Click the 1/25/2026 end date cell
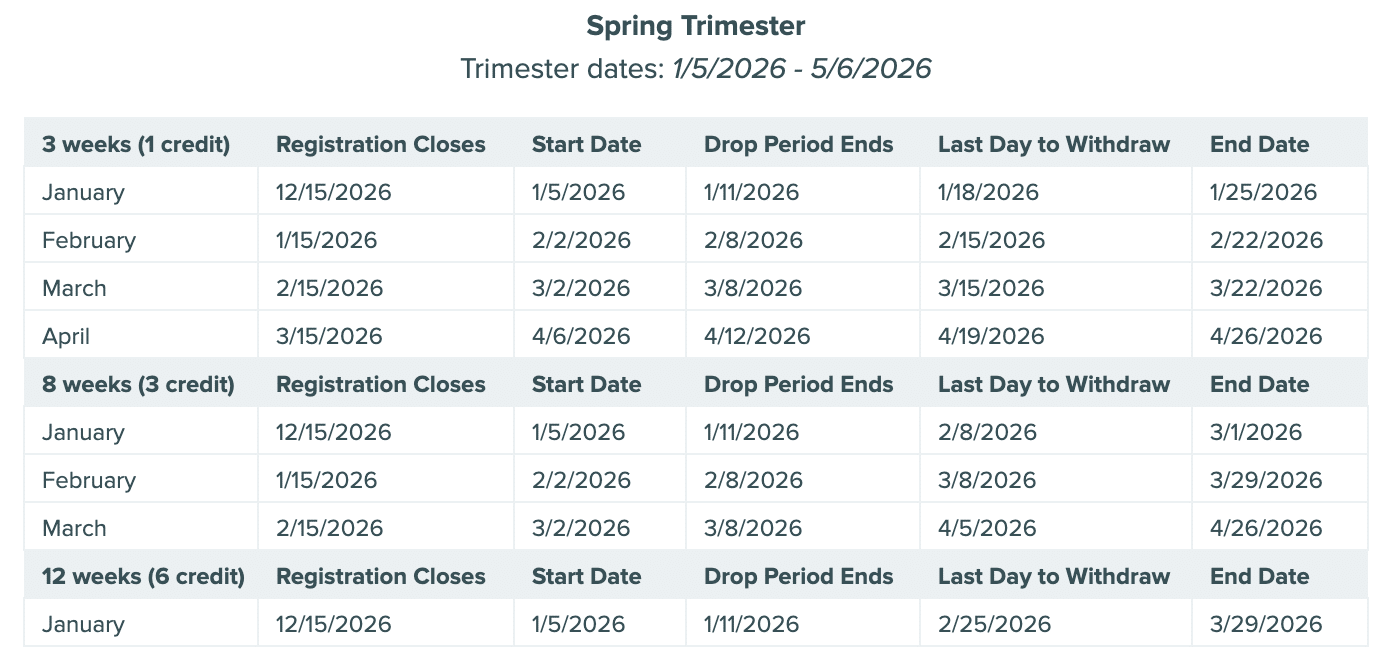 [1263, 193]
